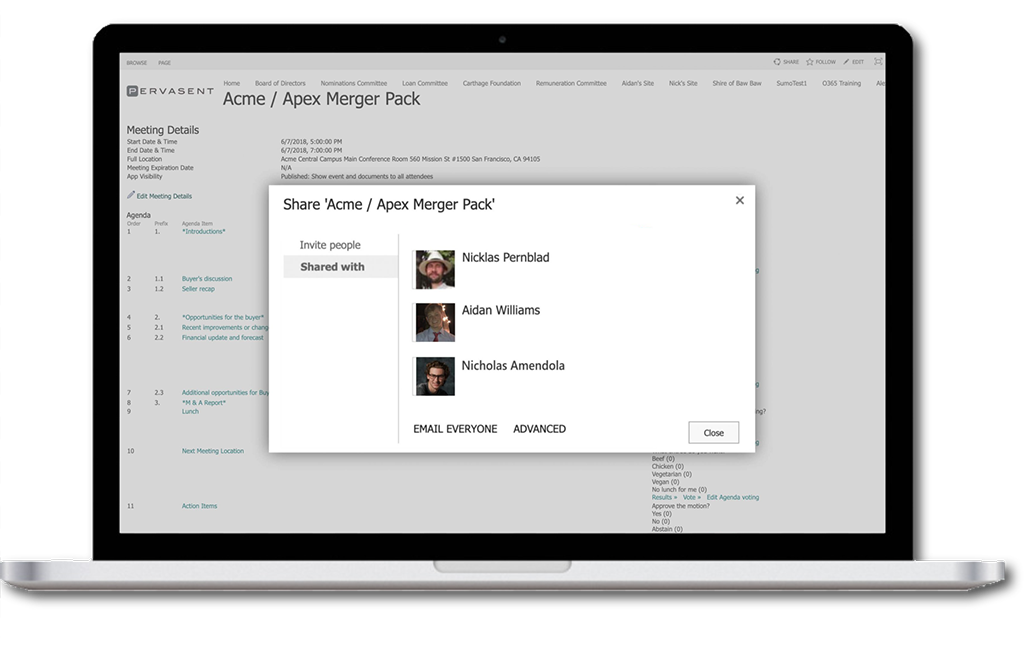The image size is (1024, 662).
Task: Open SumoTest1 site link
Action: click(x=792, y=84)
